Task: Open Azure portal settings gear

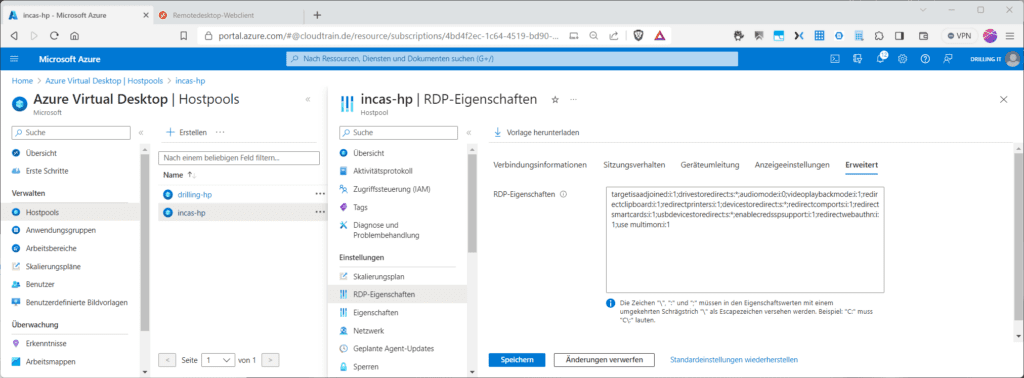Action: pyautogui.click(x=903, y=59)
